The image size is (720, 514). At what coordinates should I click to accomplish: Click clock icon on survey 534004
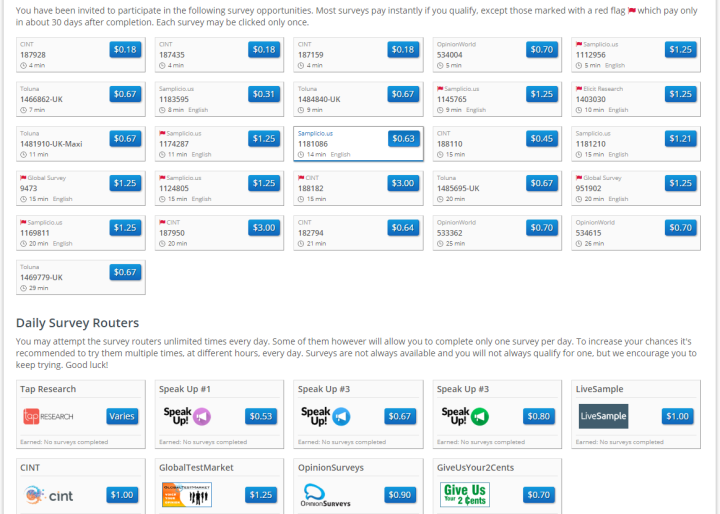click(440, 66)
